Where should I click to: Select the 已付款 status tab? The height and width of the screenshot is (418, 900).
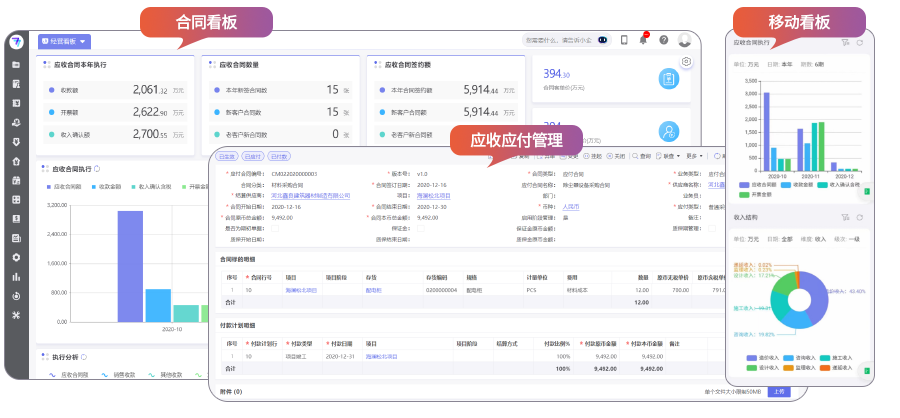pyautogui.click(x=279, y=156)
